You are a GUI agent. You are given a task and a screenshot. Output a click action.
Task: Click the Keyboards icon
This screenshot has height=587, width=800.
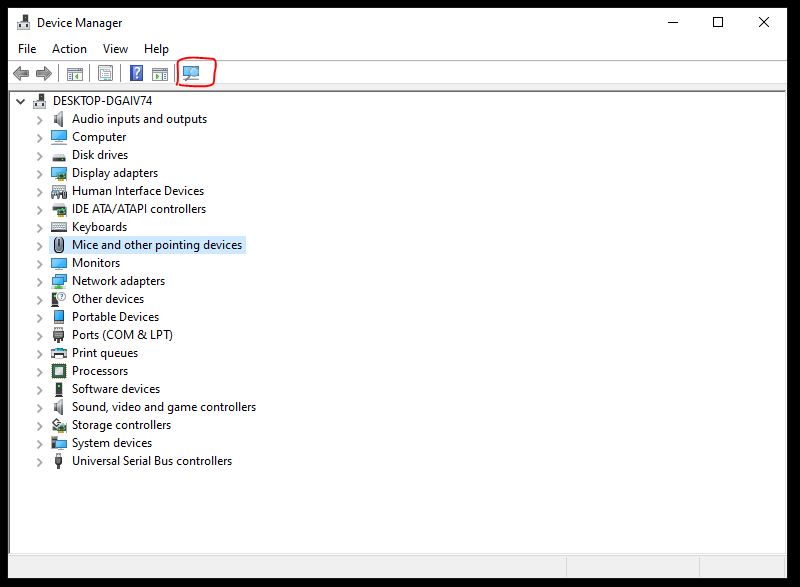click(x=59, y=227)
